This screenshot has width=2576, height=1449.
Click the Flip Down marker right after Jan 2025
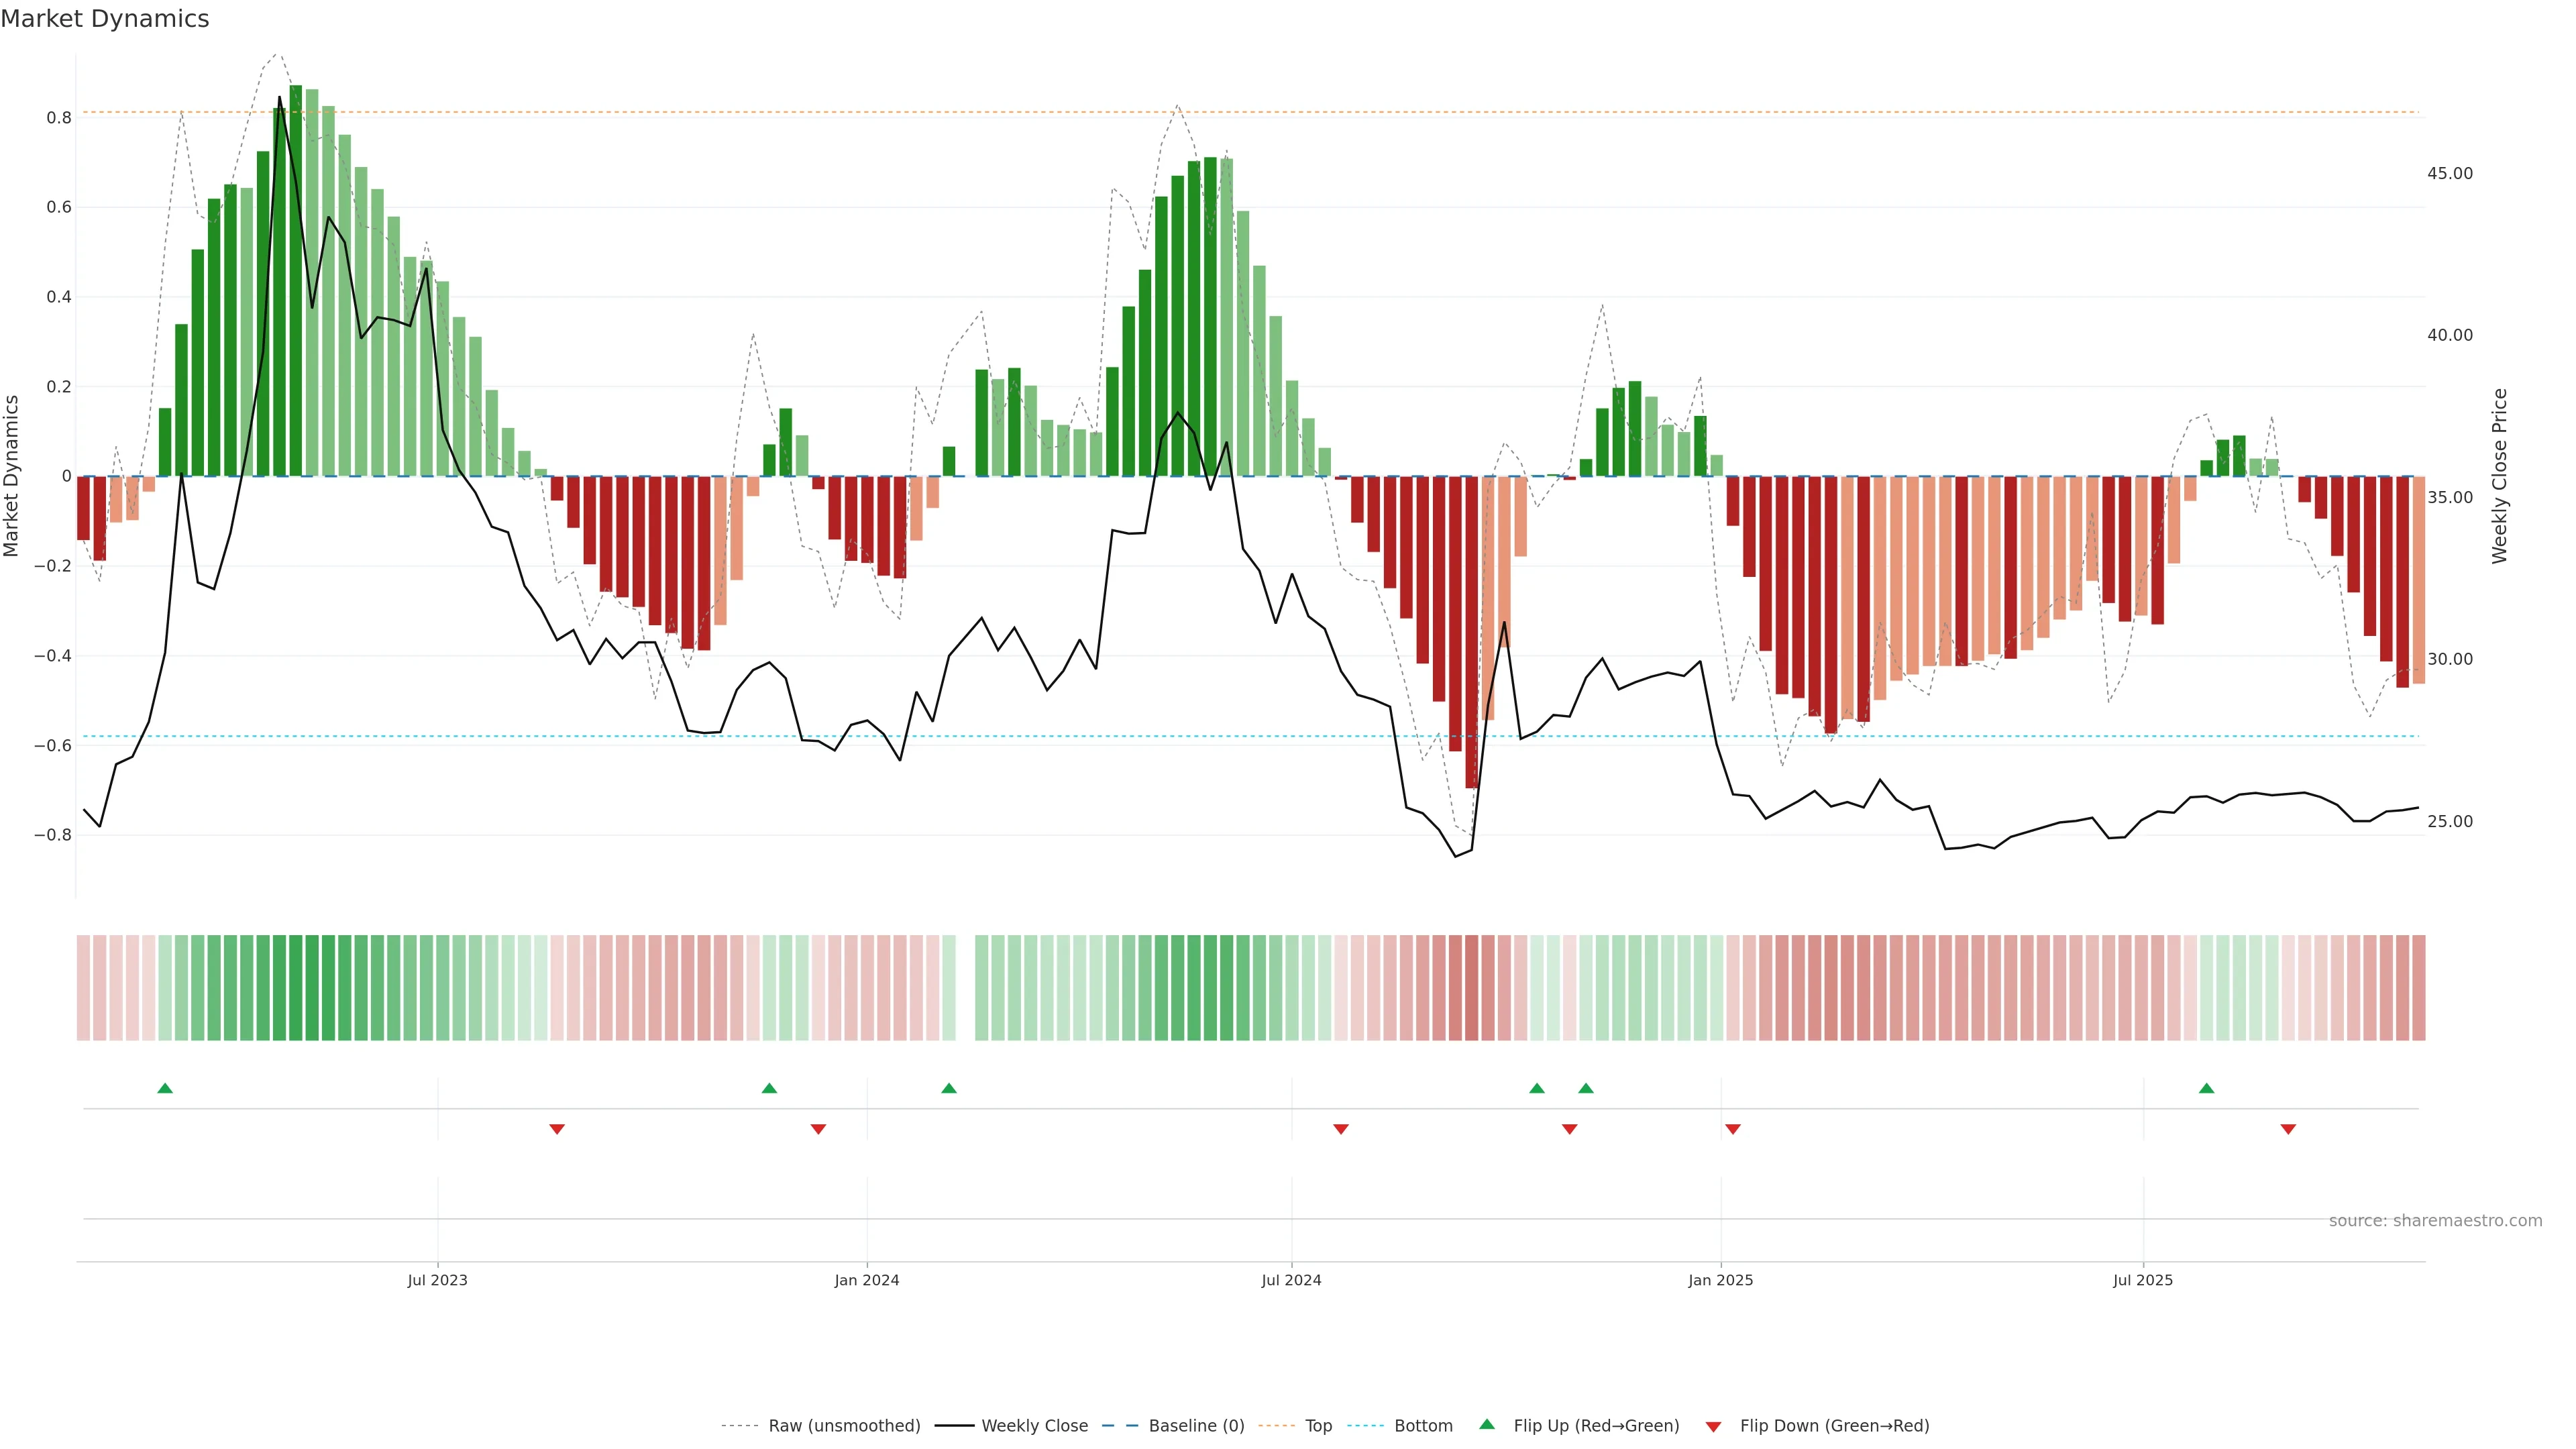coord(1733,1129)
